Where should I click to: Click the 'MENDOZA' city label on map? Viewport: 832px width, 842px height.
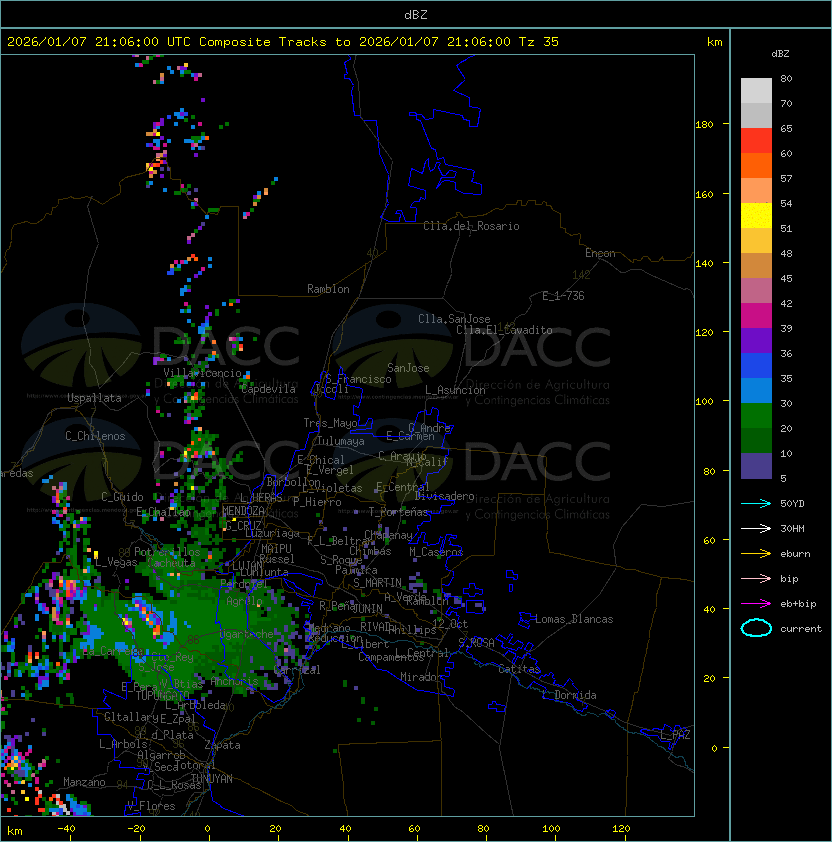(243, 510)
